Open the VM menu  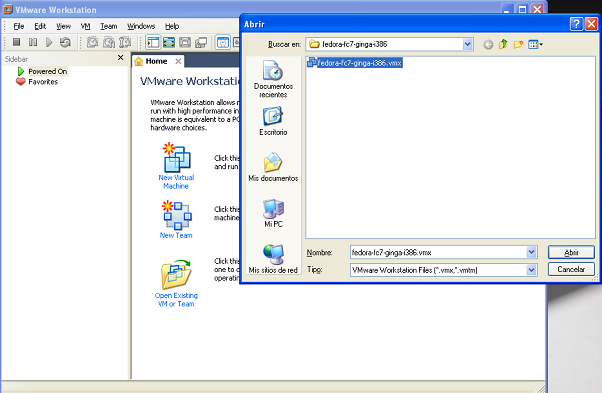85,26
